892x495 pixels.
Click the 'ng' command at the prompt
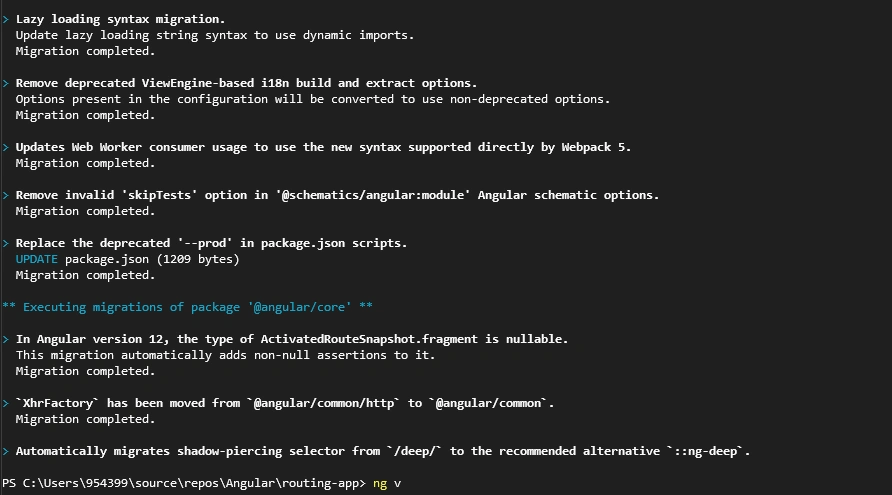[380, 484]
